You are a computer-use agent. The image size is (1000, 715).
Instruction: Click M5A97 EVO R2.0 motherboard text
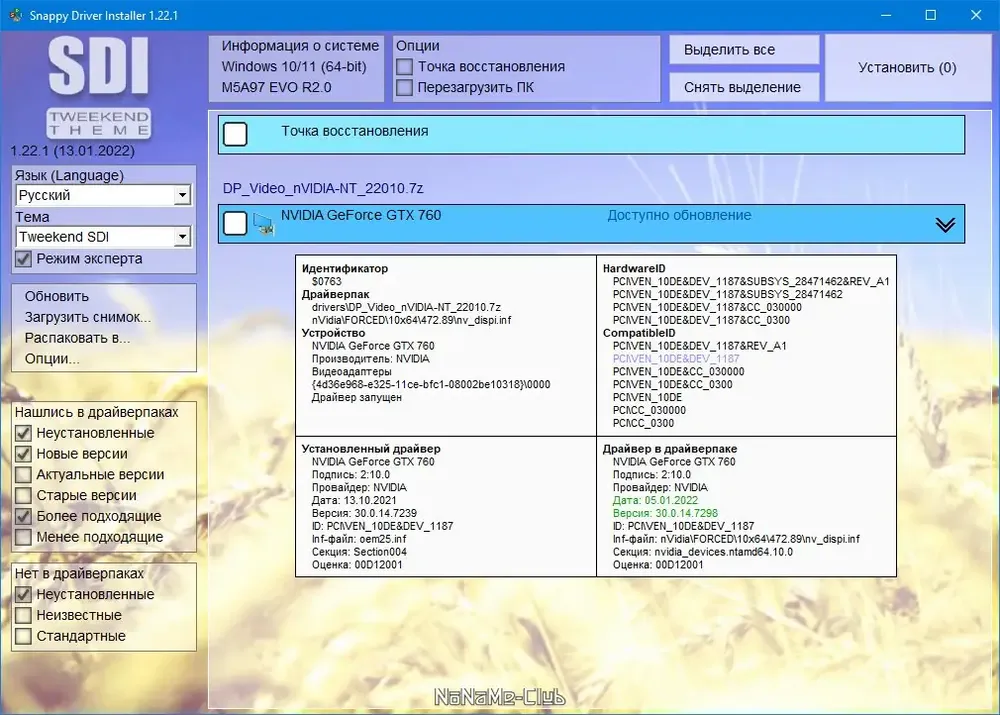point(276,87)
